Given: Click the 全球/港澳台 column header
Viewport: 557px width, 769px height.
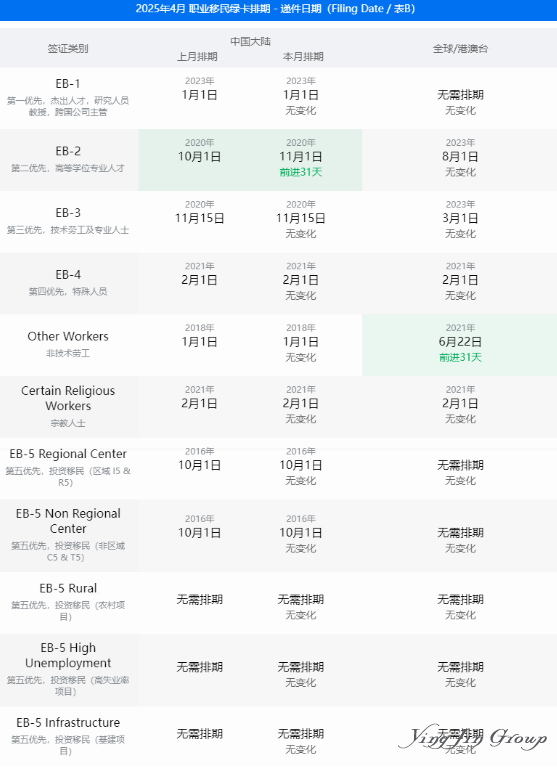Looking at the screenshot, I should pos(460,49).
